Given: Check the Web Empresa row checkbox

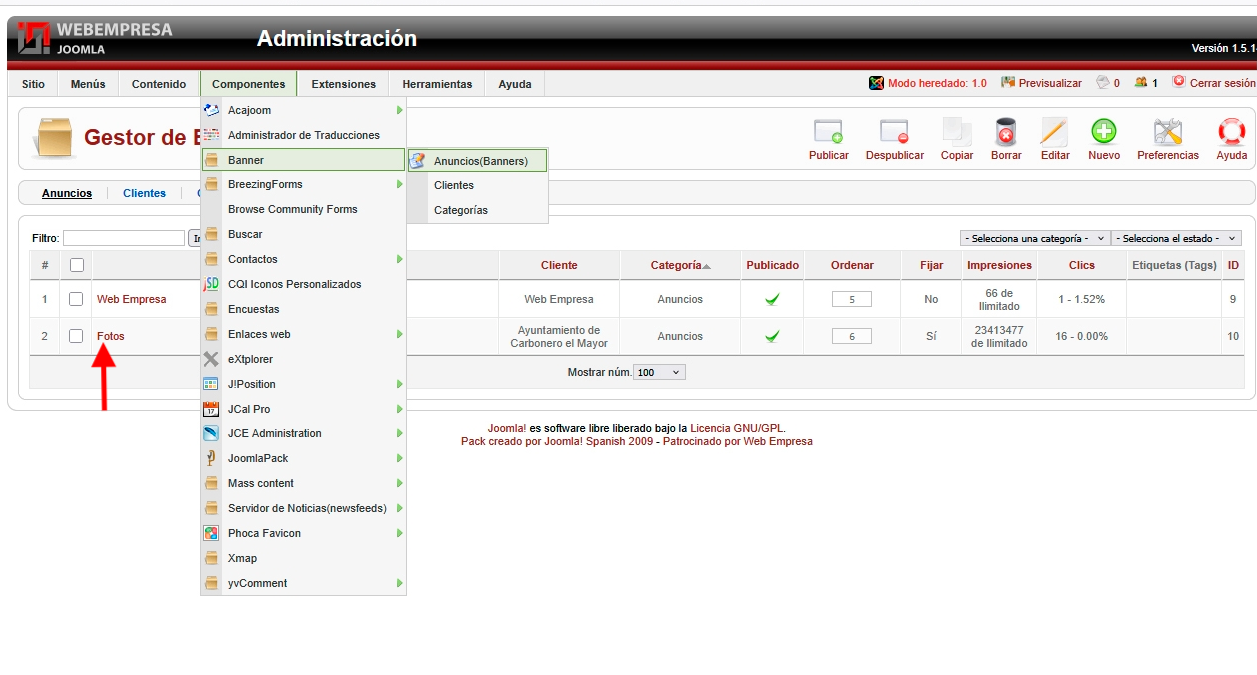Looking at the screenshot, I should 76,299.
